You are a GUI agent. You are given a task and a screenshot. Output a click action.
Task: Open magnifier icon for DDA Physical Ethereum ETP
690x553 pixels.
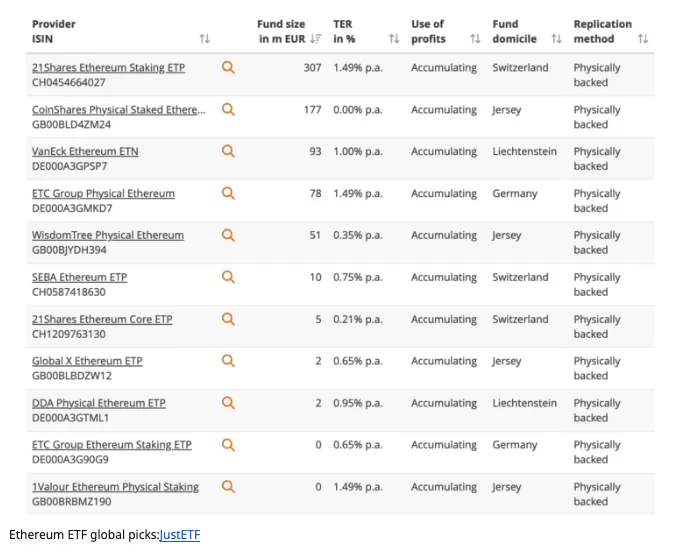pos(228,403)
